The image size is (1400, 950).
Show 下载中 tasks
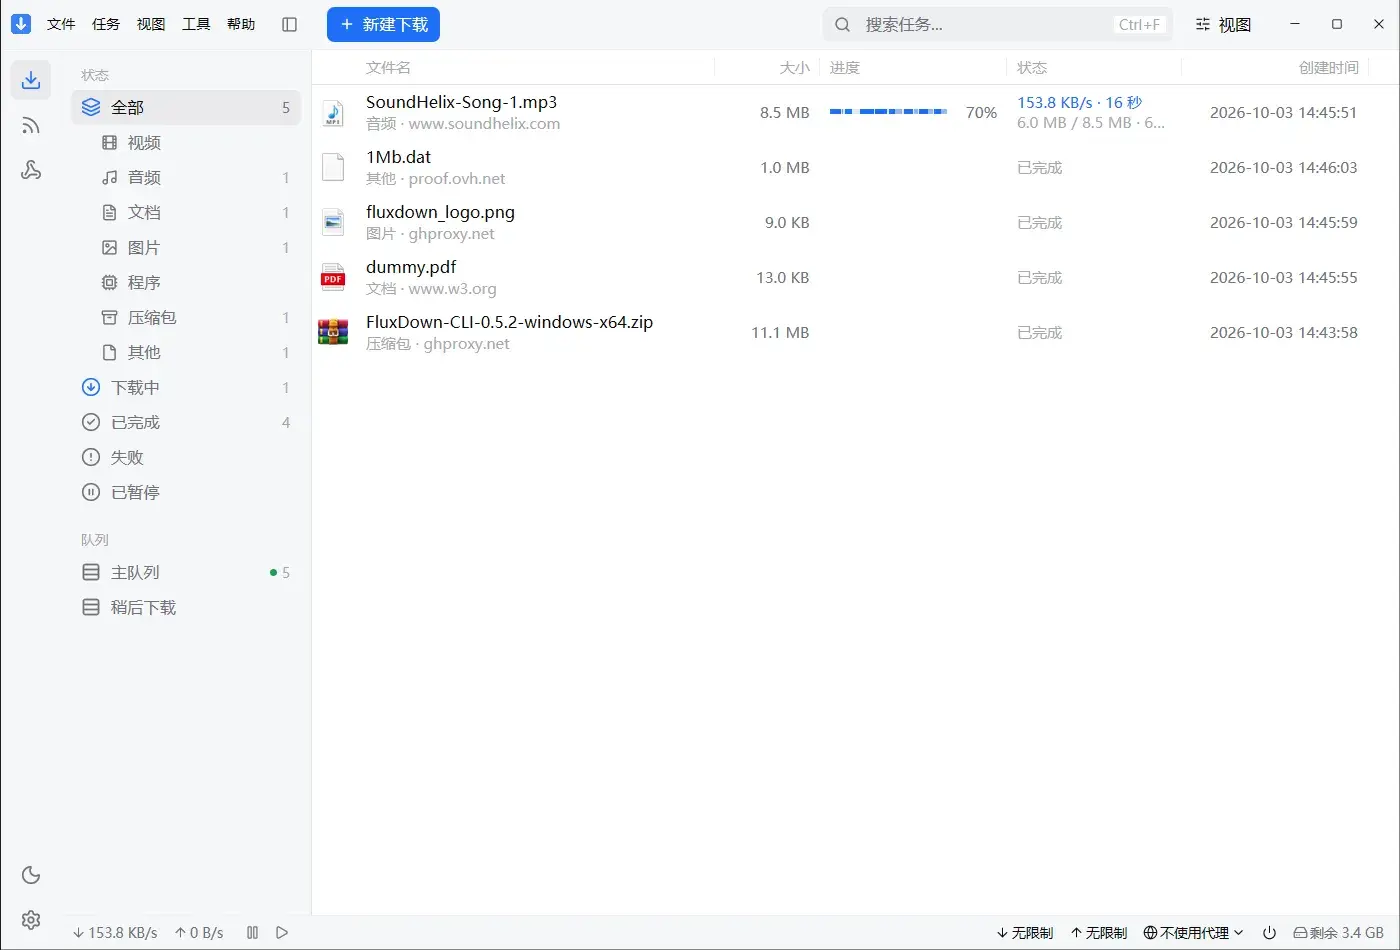[x=186, y=387]
